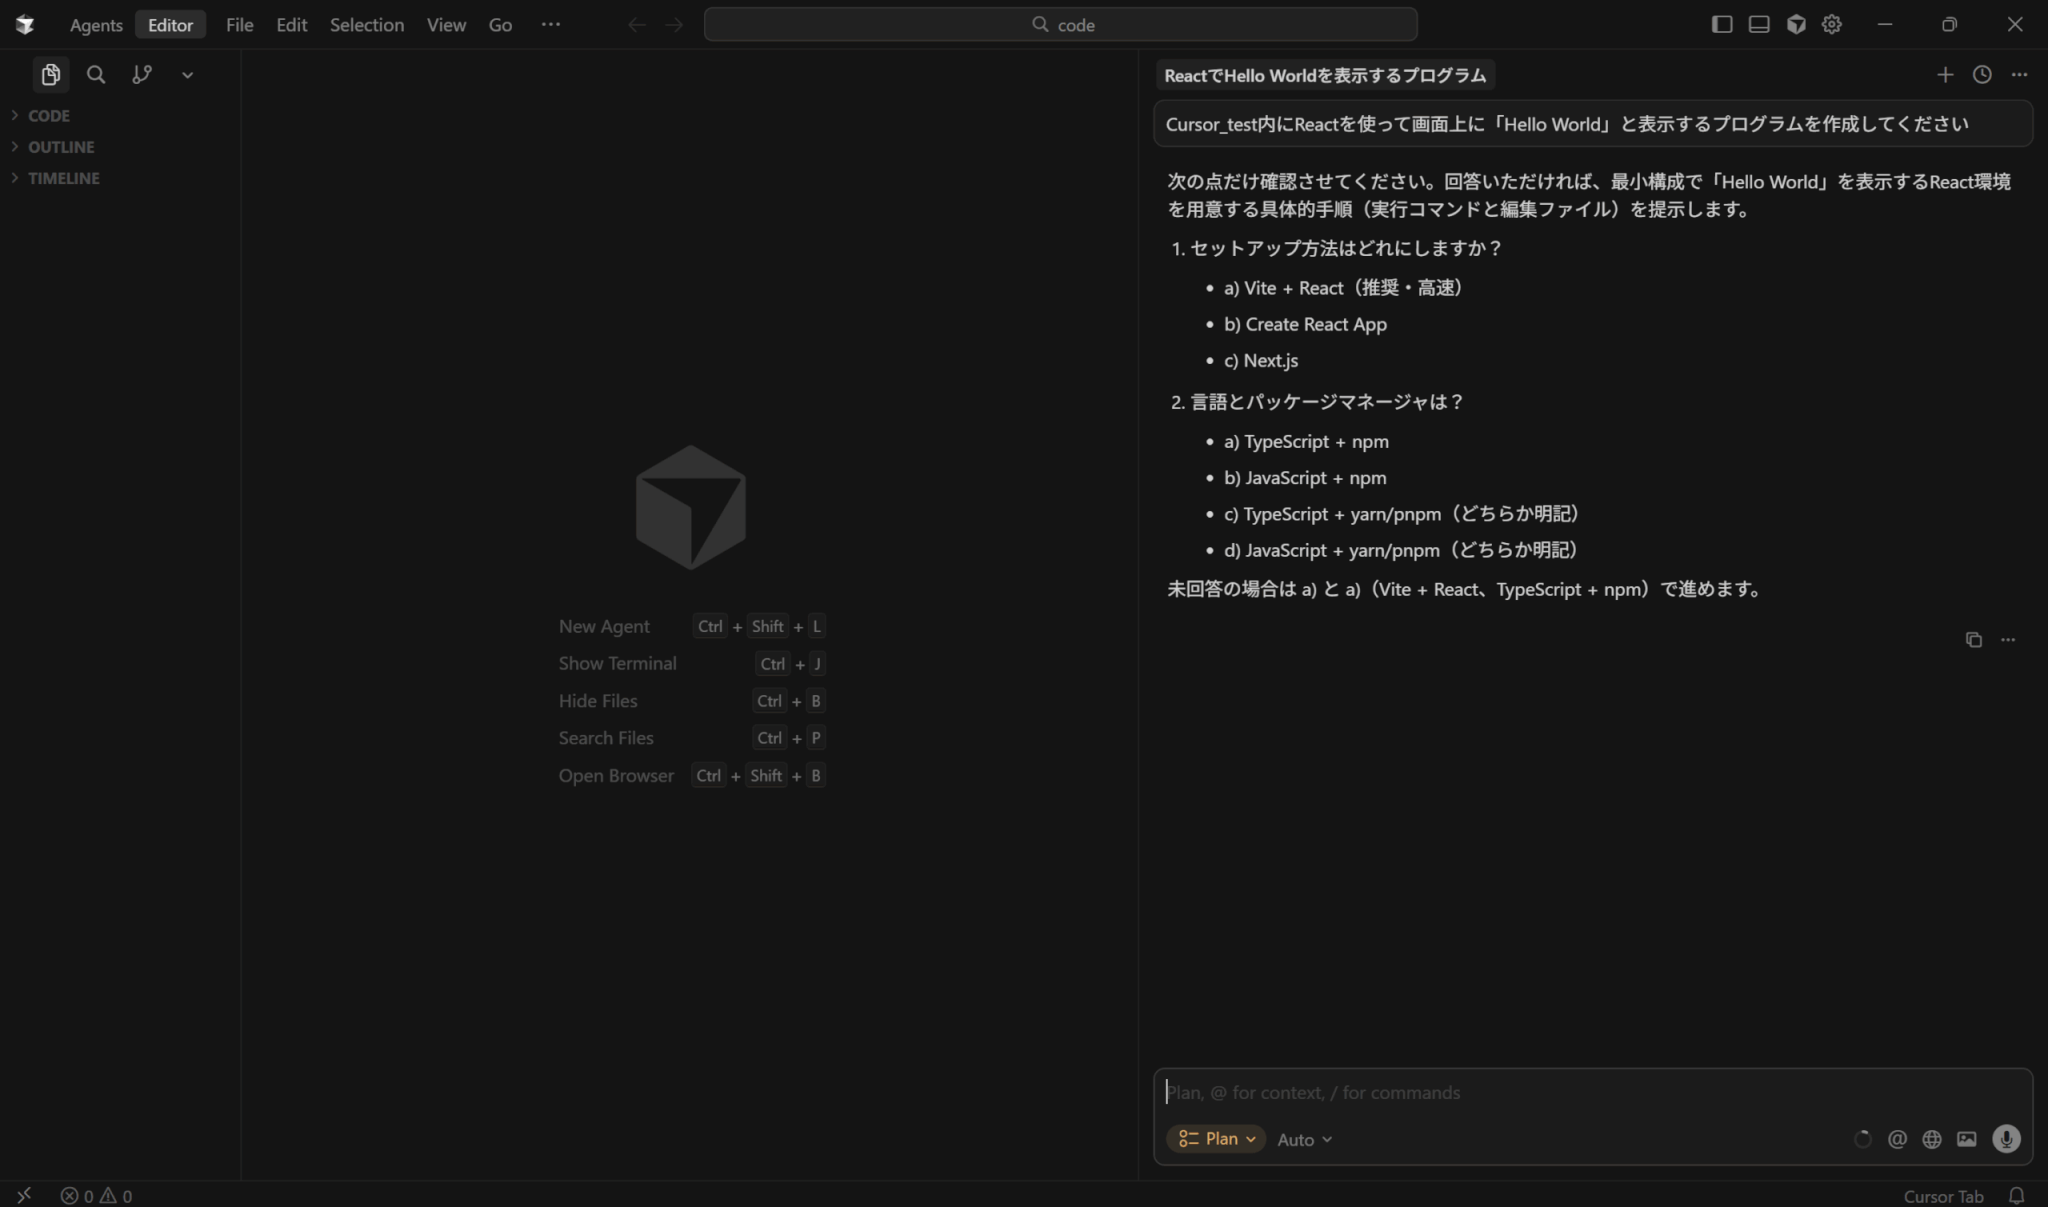Click the Cursor Tab status button
This screenshot has width=2048, height=1207.
coord(1942,1196)
